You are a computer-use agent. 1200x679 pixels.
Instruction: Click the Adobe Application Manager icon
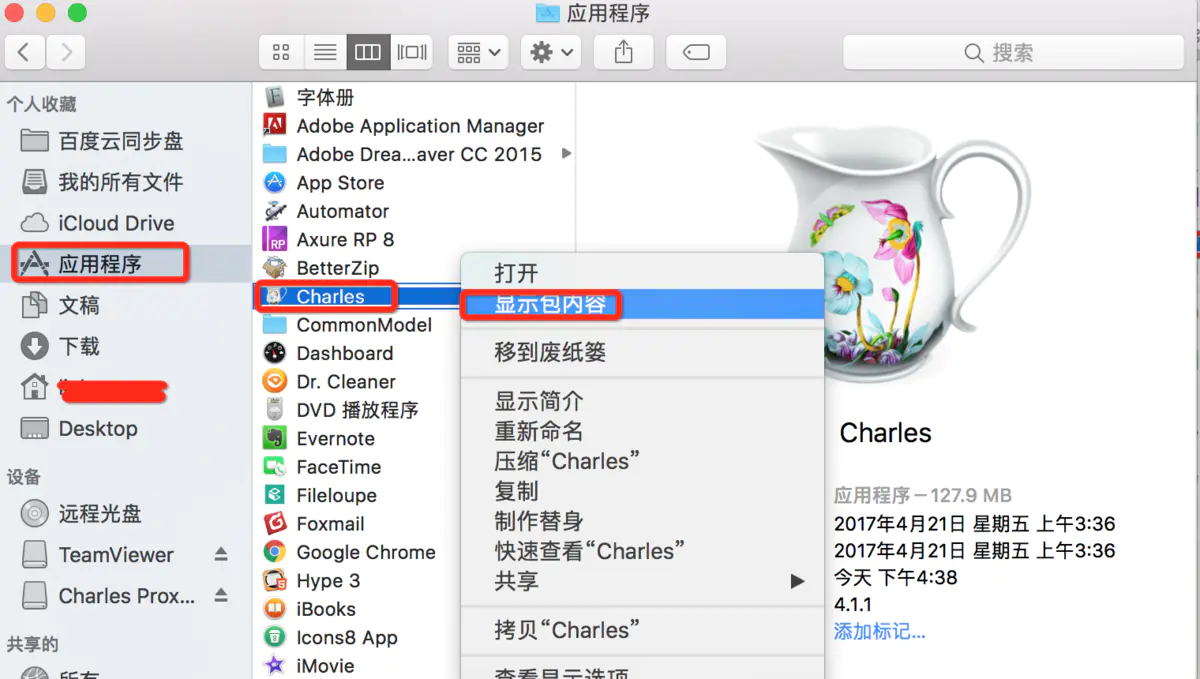[x=274, y=126]
